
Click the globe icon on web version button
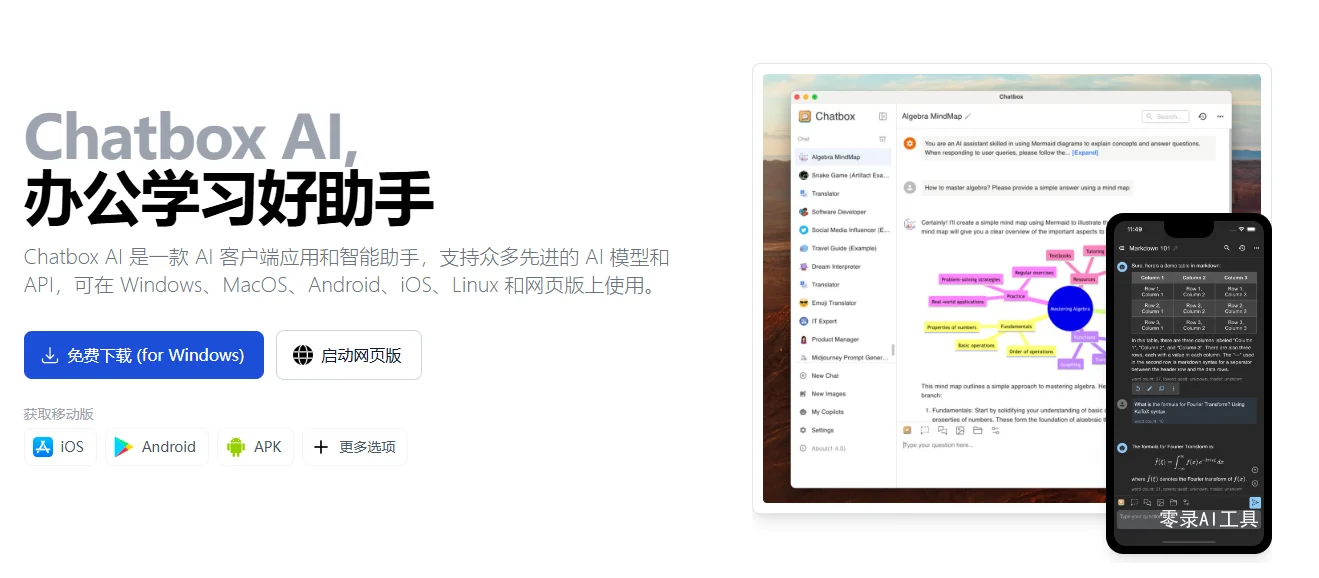pyautogui.click(x=303, y=355)
